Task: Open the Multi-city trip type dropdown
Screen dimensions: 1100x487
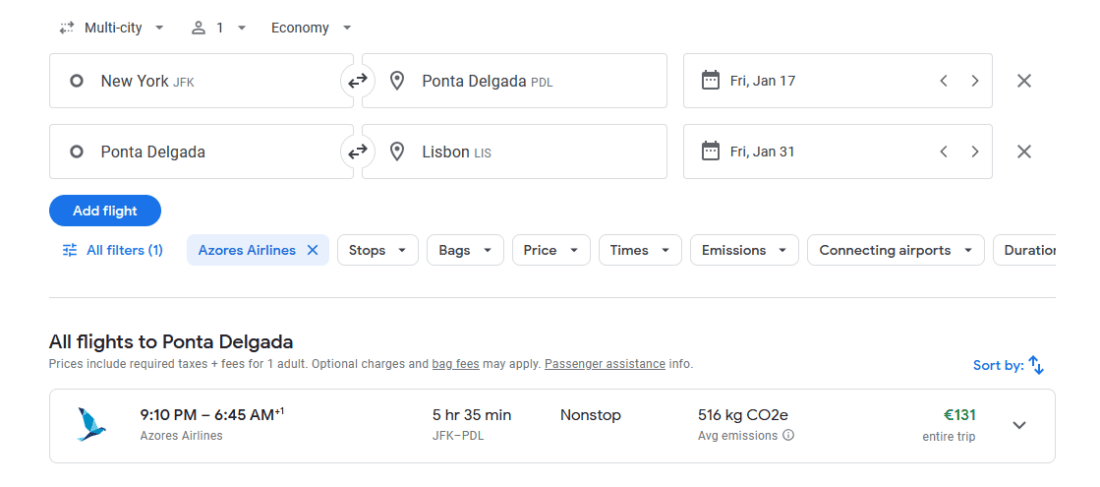Action: 111,28
